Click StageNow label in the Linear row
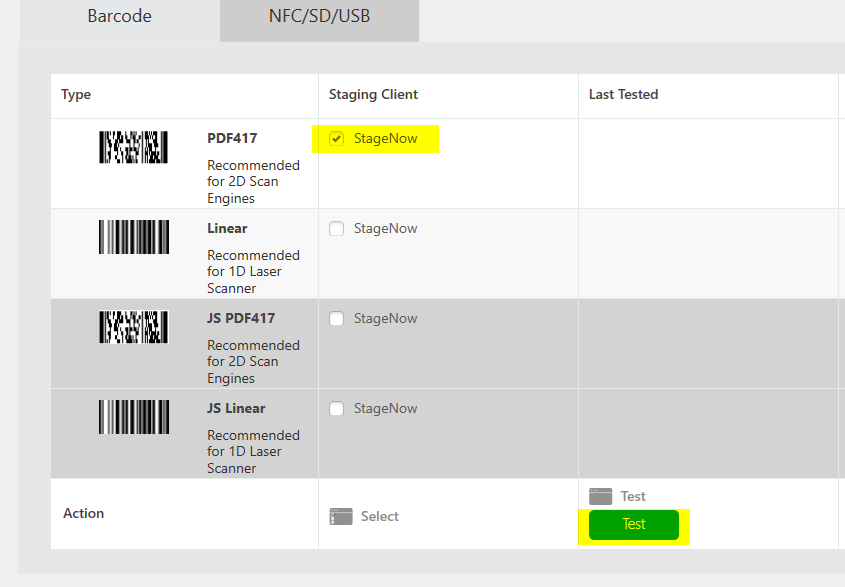Image resolution: width=845 pixels, height=587 pixels. point(385,229)
